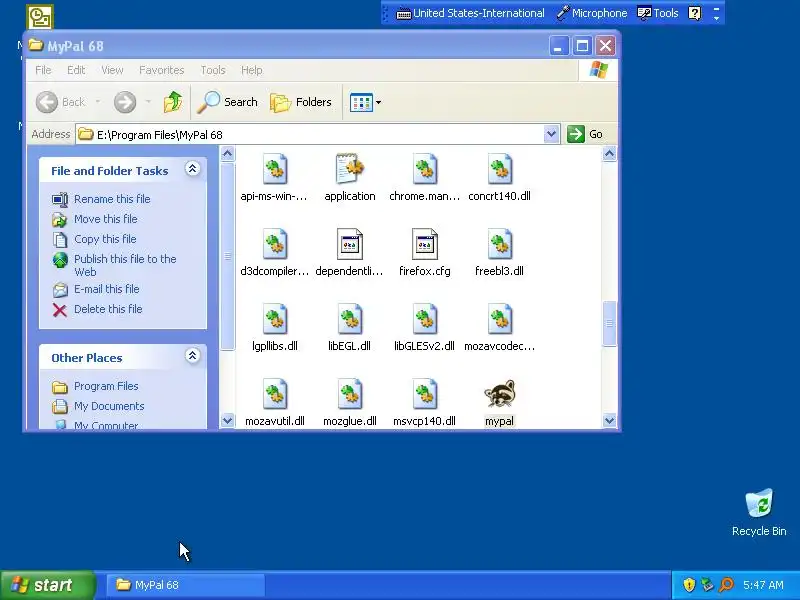Click the system tray clock
Viewport: 800px width, 600px height.
point(763,585)
